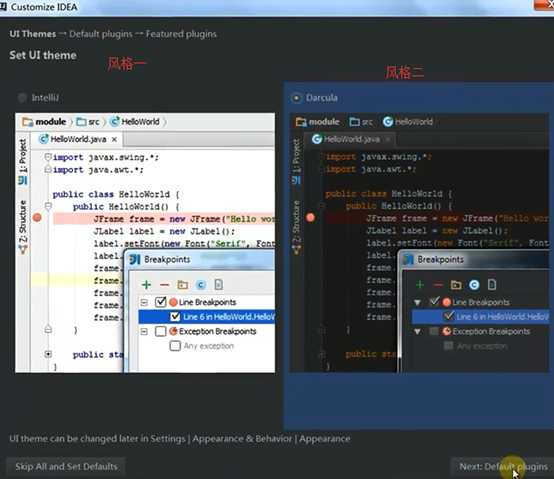554x479 pixels.
Task: Expand folded public static method in light preview
Action: (48, 354)
